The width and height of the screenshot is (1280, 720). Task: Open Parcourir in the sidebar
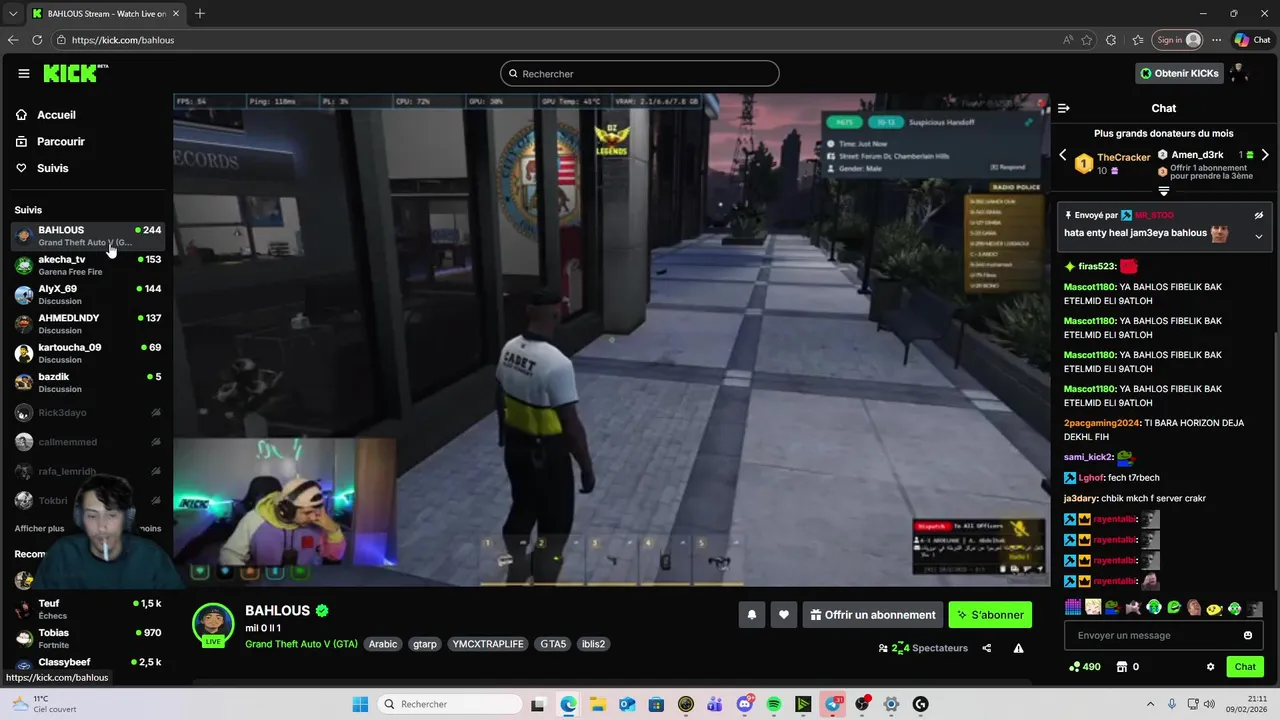tap(50, 142)
